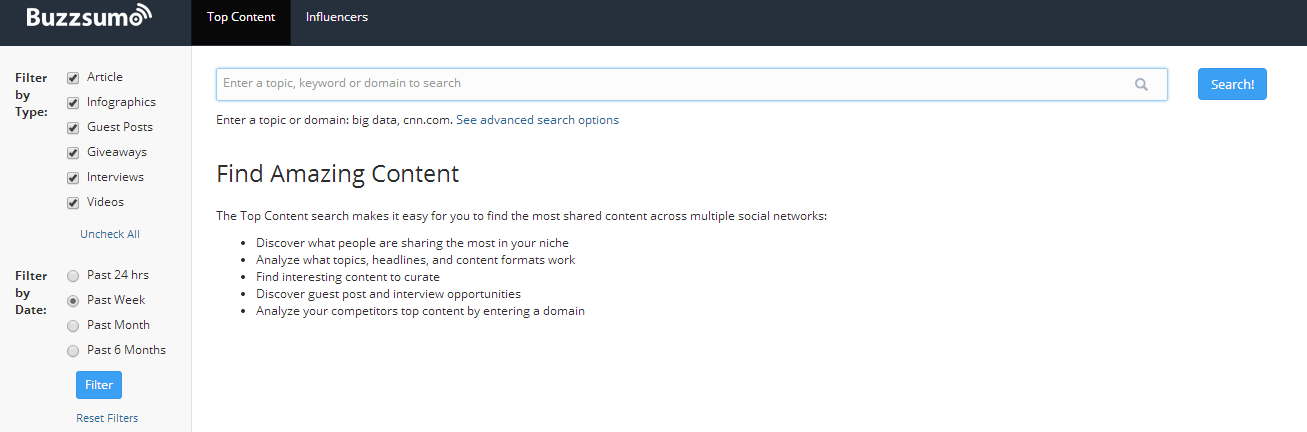
Task: Uncheck the Videos checkbox
Action: (73, 203)
